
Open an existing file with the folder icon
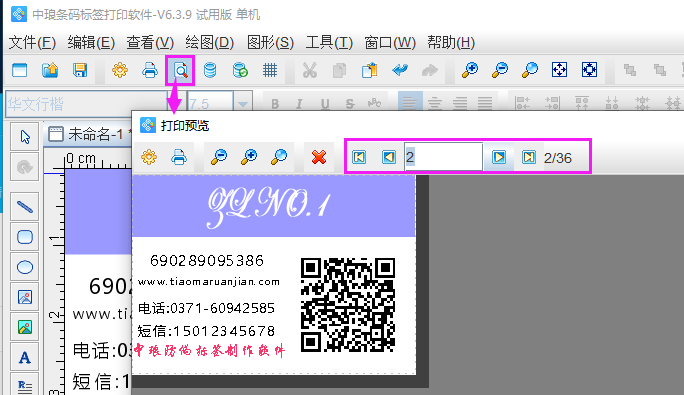tap(50, 70)
